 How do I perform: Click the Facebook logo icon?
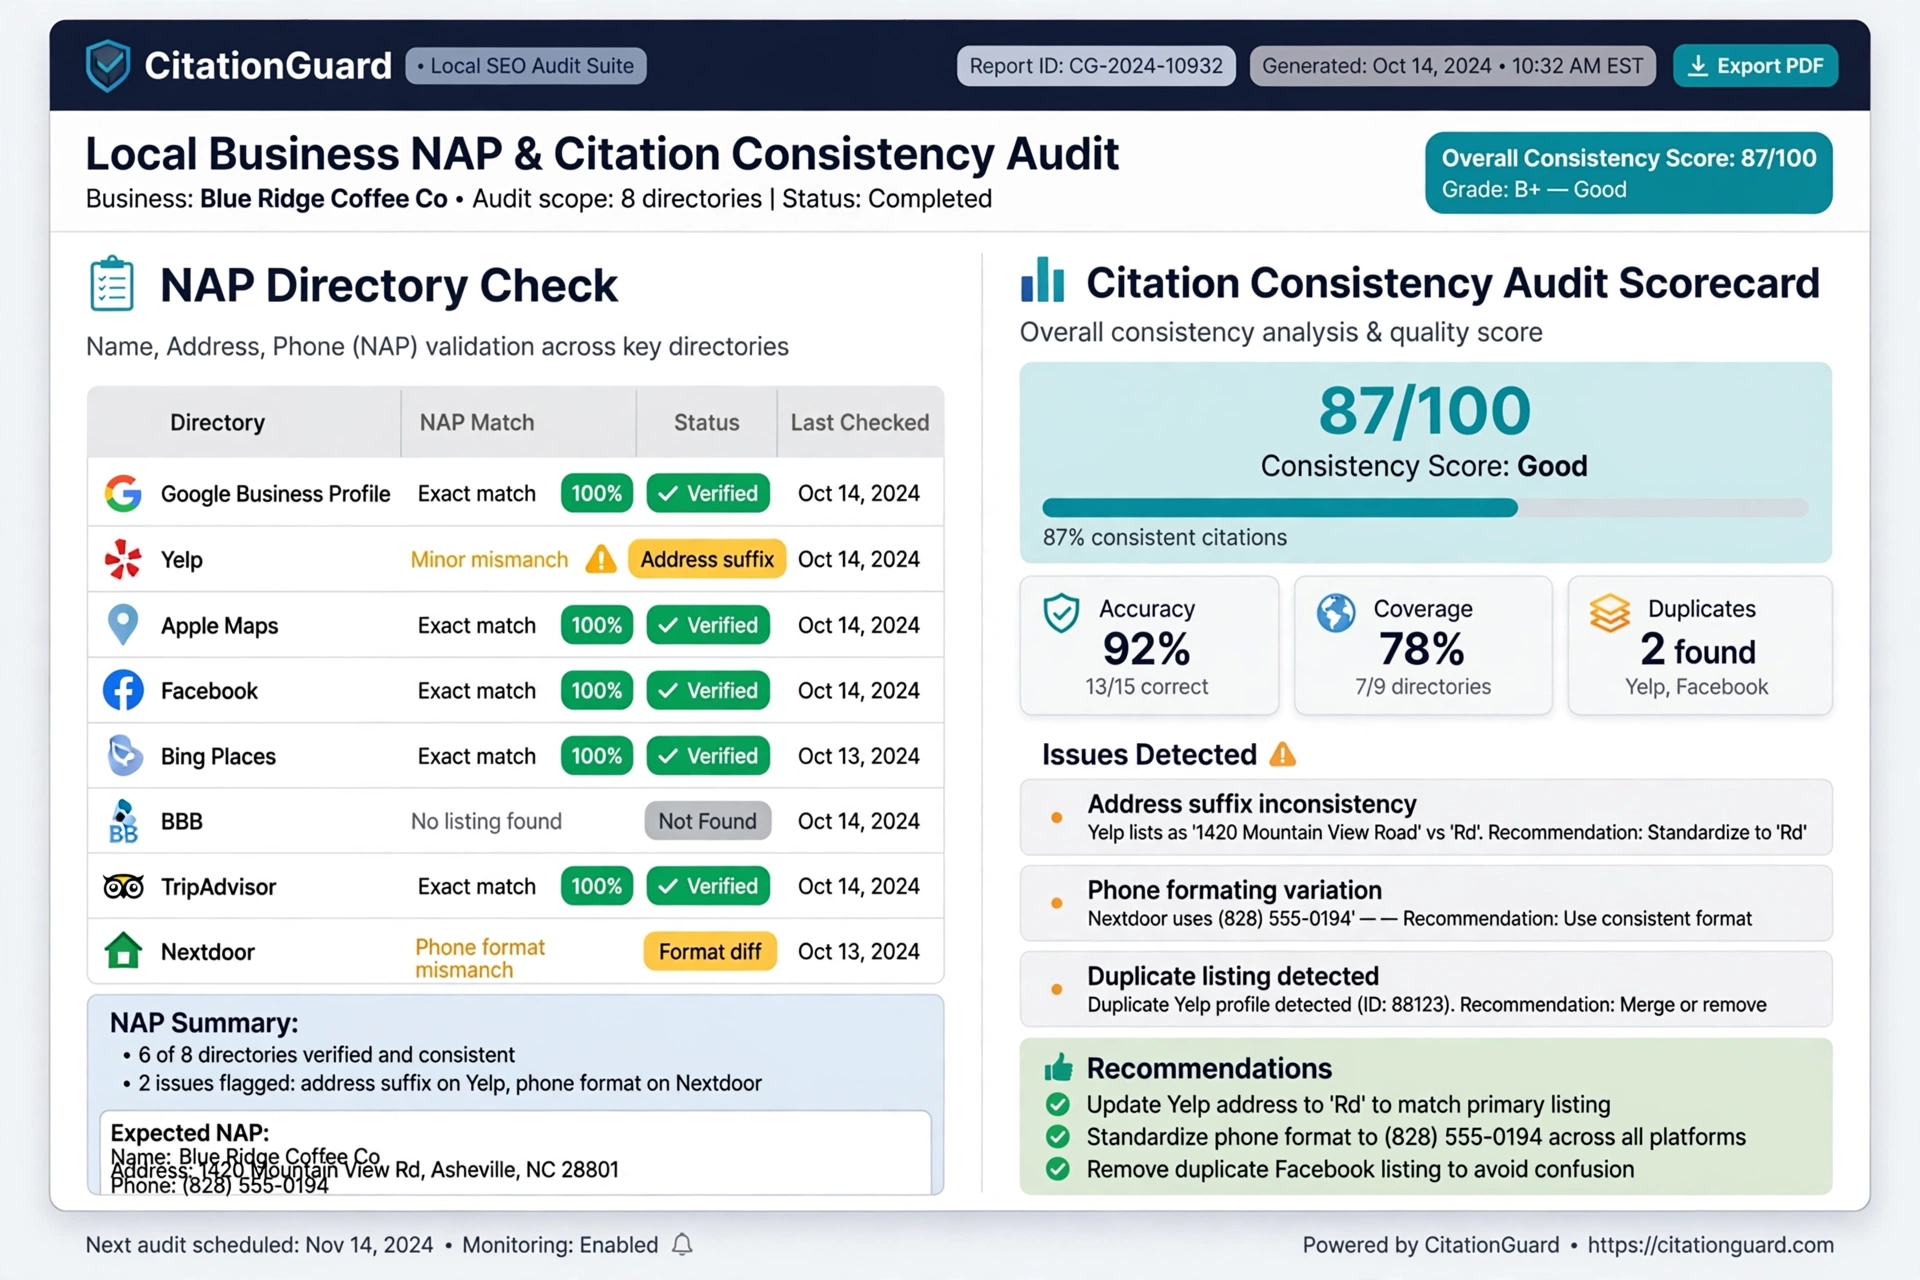123,690
